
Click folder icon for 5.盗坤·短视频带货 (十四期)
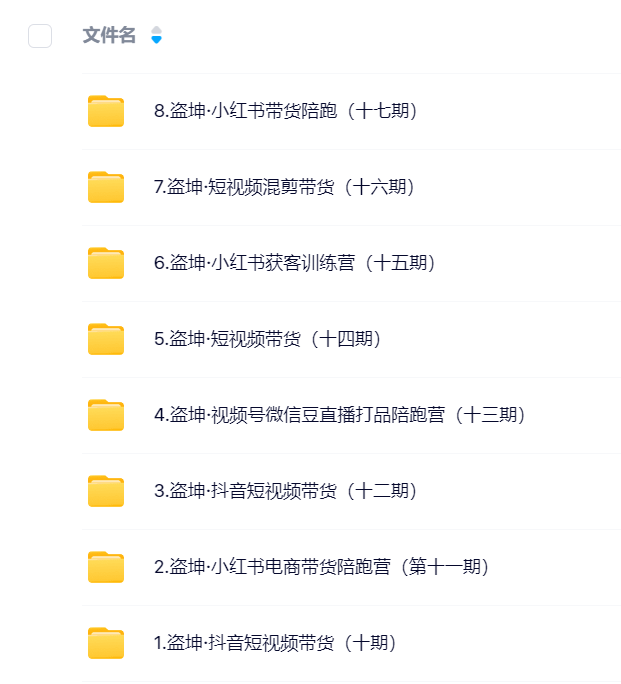click(x=106, y=339)
